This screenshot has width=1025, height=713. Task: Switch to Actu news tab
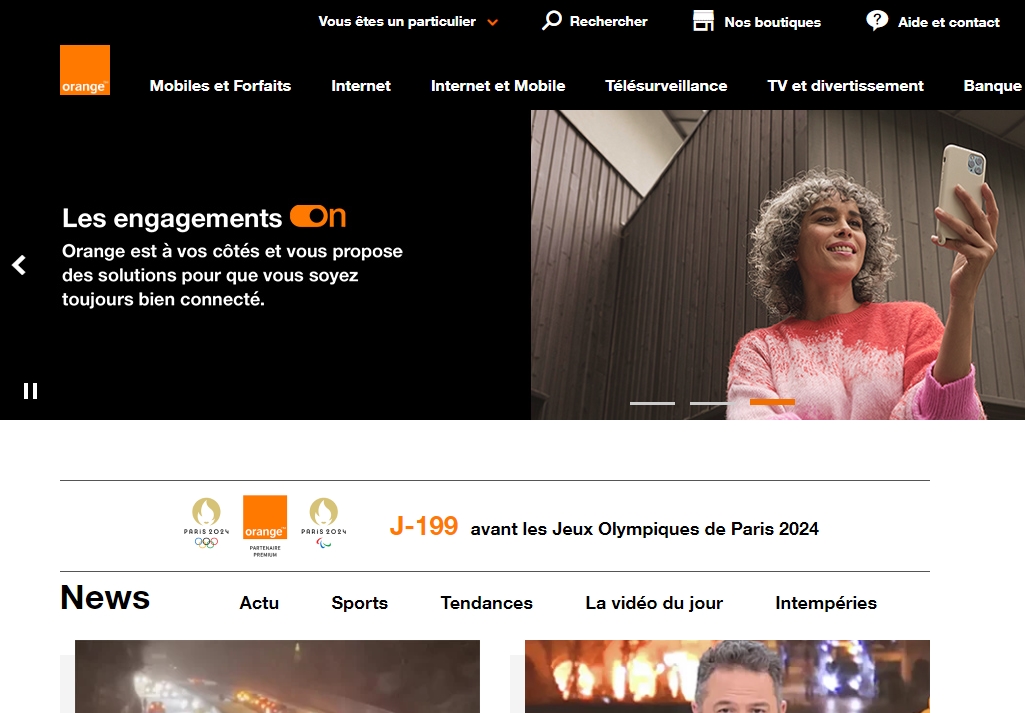coord(259,603)
